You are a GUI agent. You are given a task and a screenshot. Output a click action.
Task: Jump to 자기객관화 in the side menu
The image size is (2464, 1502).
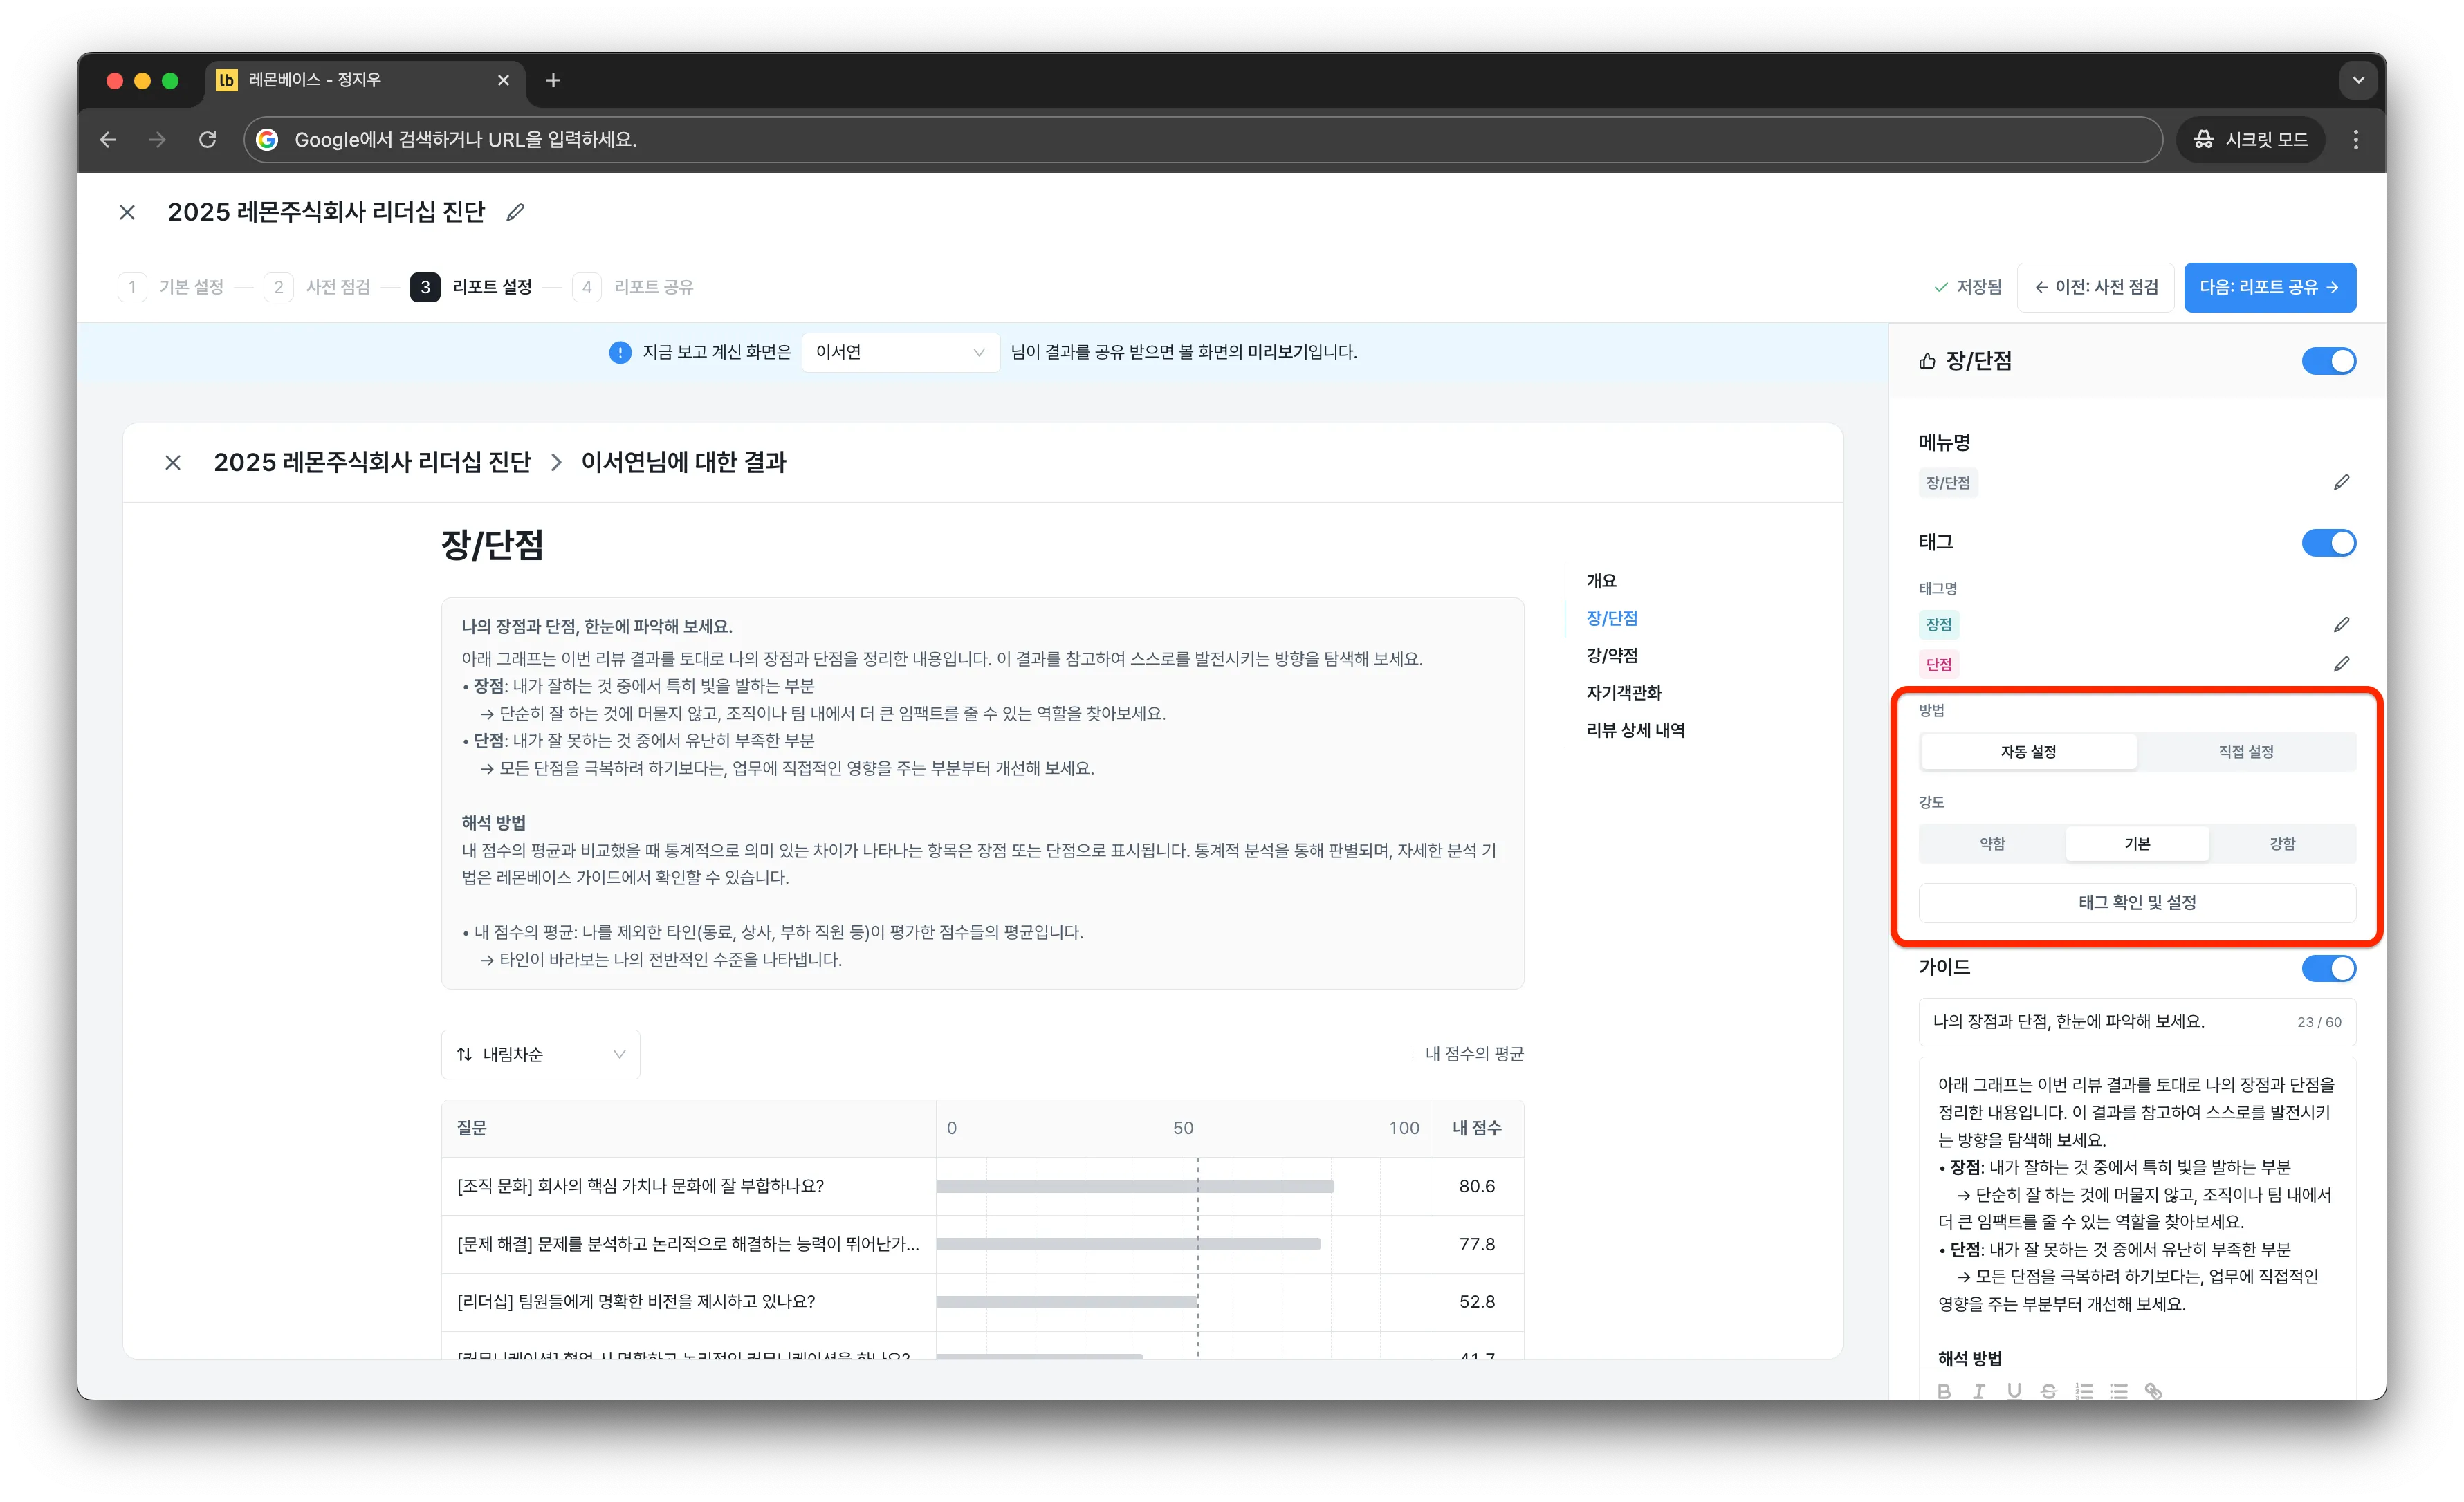tap(1623, 692)
